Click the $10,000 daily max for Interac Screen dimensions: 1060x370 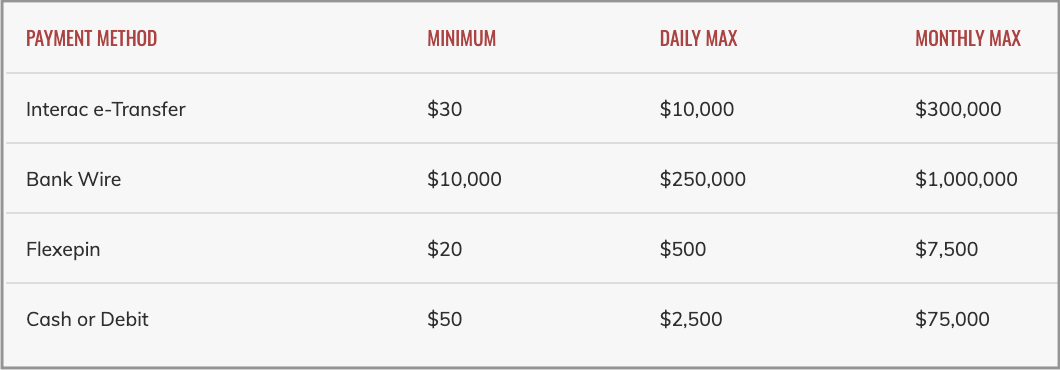click(696, 109)
